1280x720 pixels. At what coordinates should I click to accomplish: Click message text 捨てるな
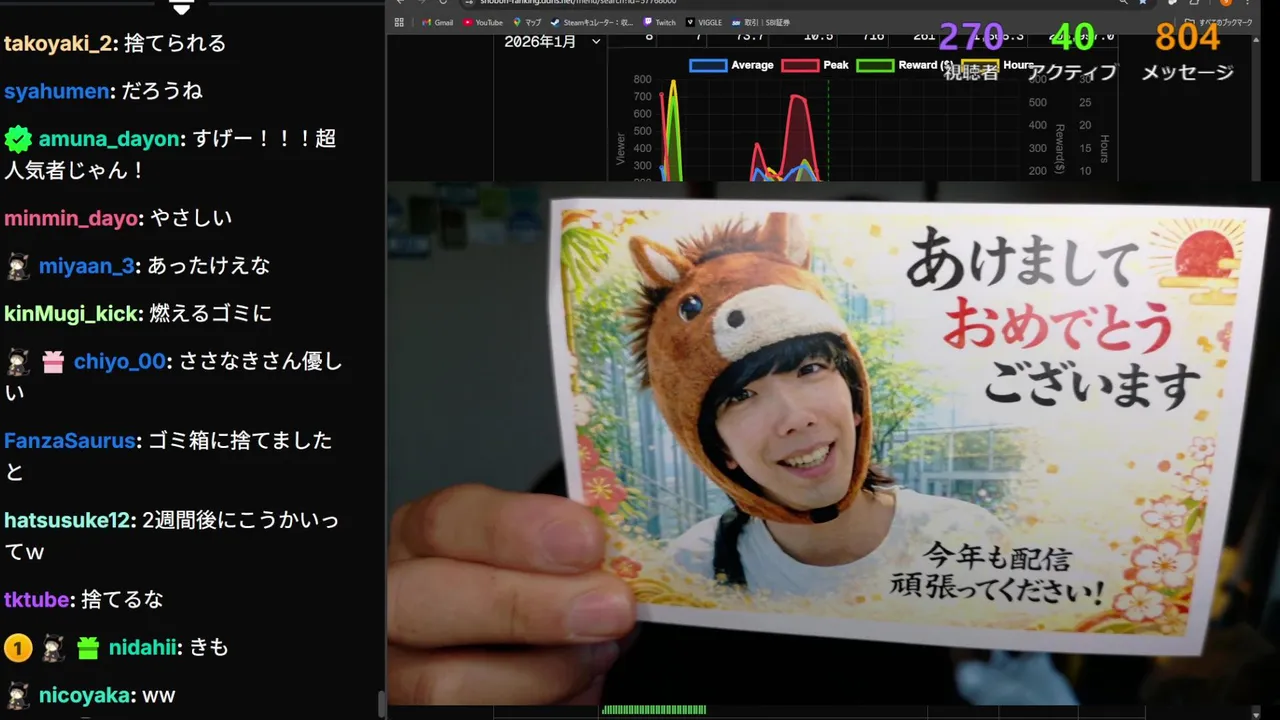pyautogui.click(x=122, y=600)
